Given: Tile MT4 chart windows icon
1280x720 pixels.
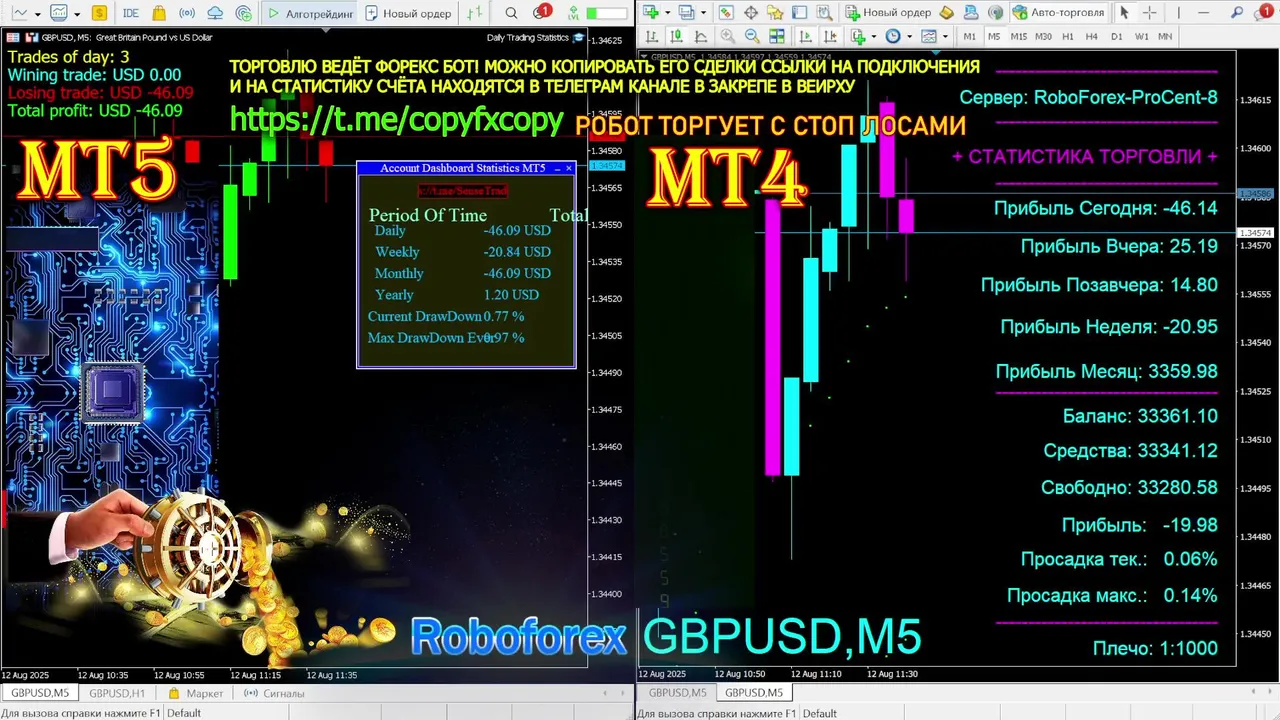Looking at the screenshot, I should coord(777,36).
